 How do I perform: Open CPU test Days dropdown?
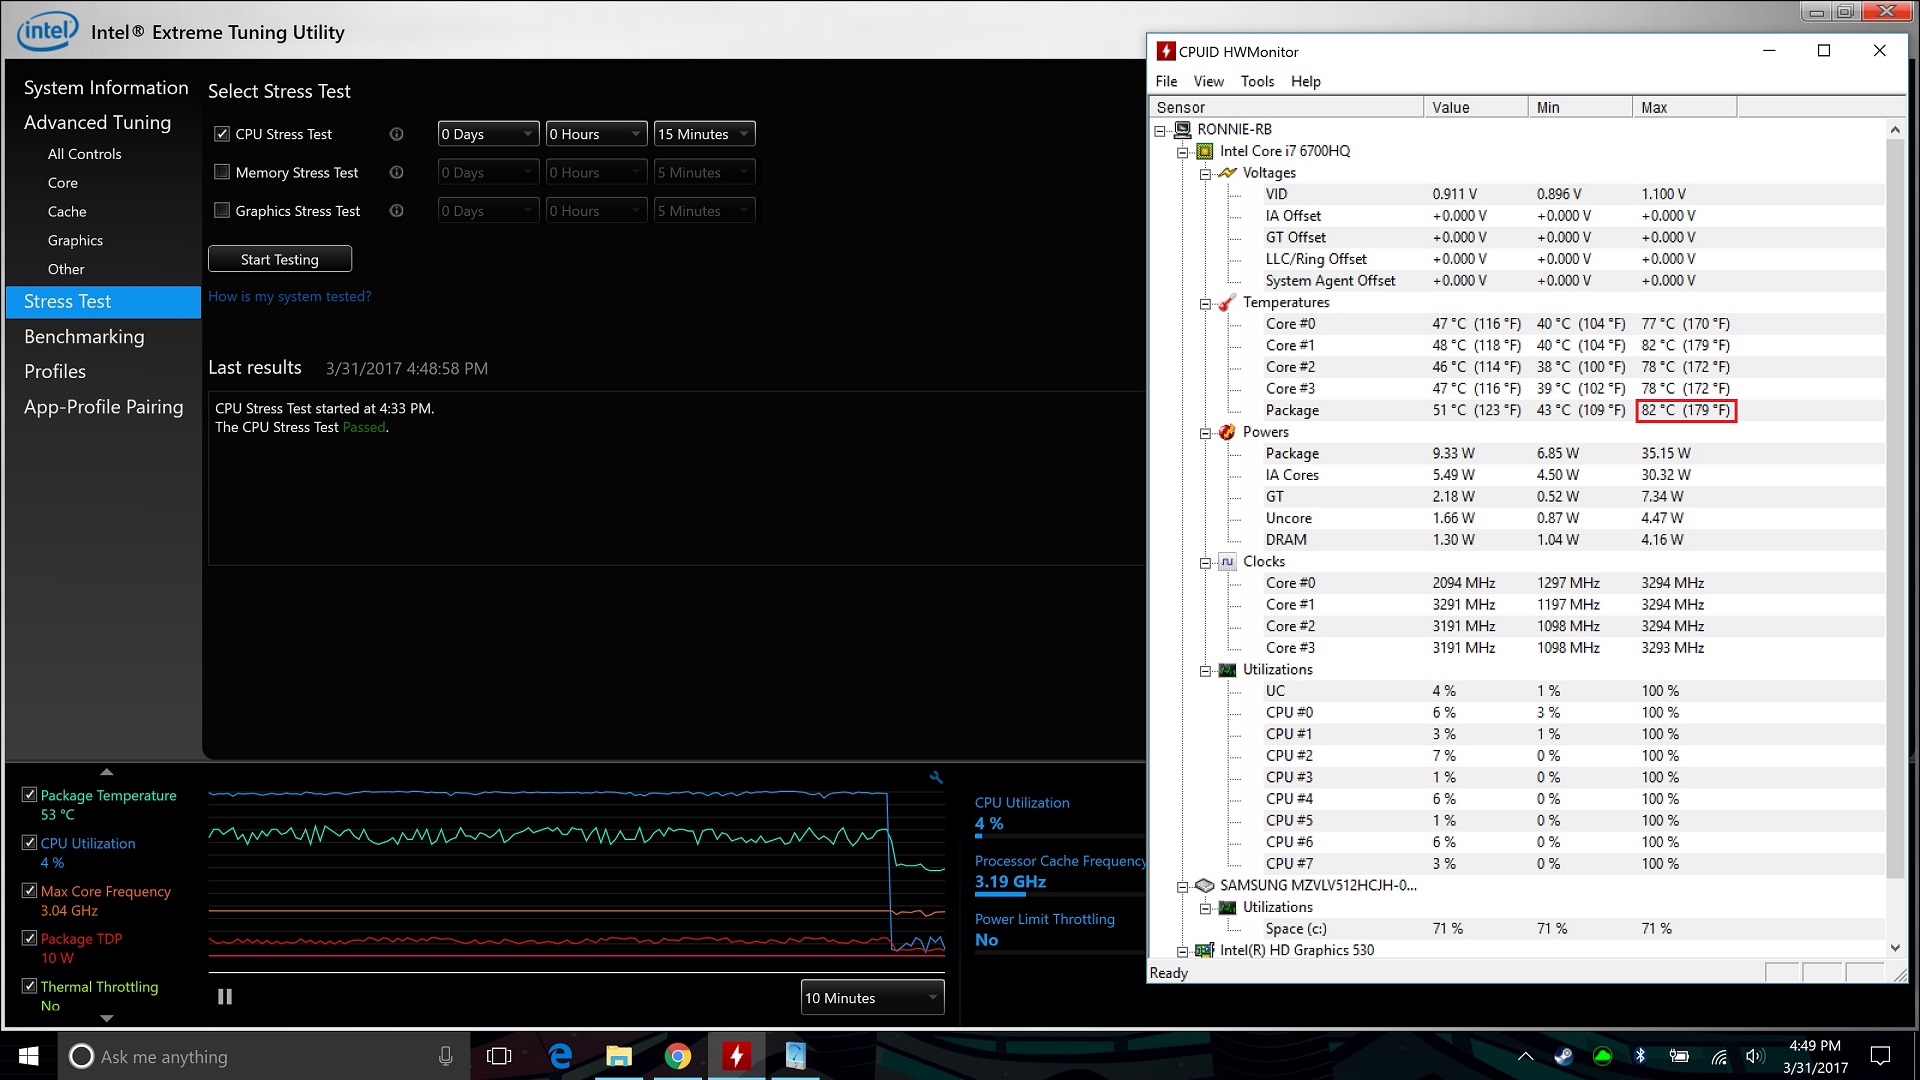(x=488, y=134)
